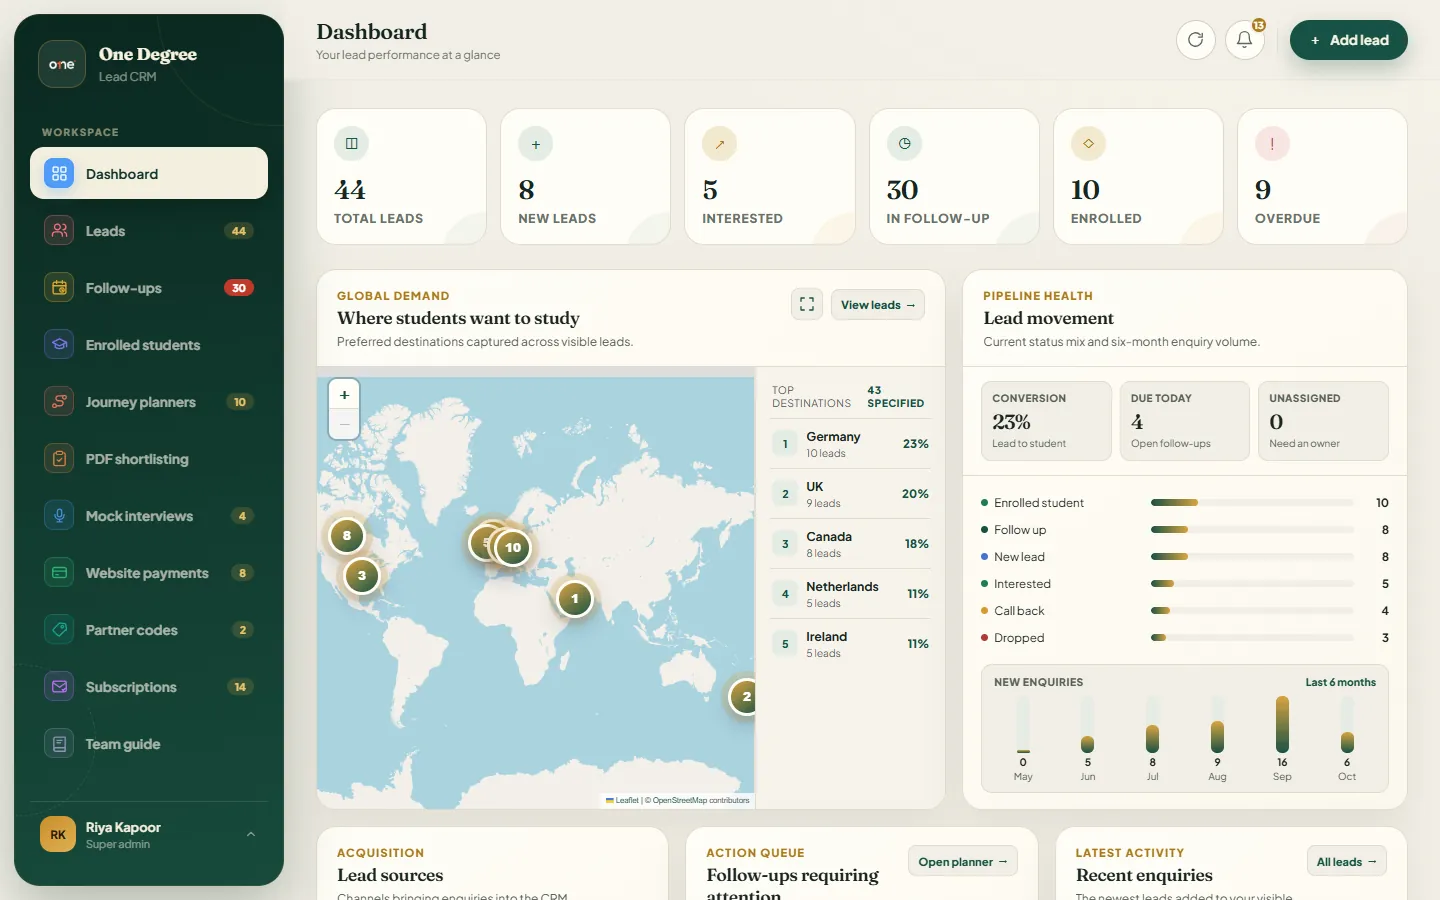This screenshot has width=1440, height=900.
Task: Open the Leads menu item
Action: click(149, 230)
